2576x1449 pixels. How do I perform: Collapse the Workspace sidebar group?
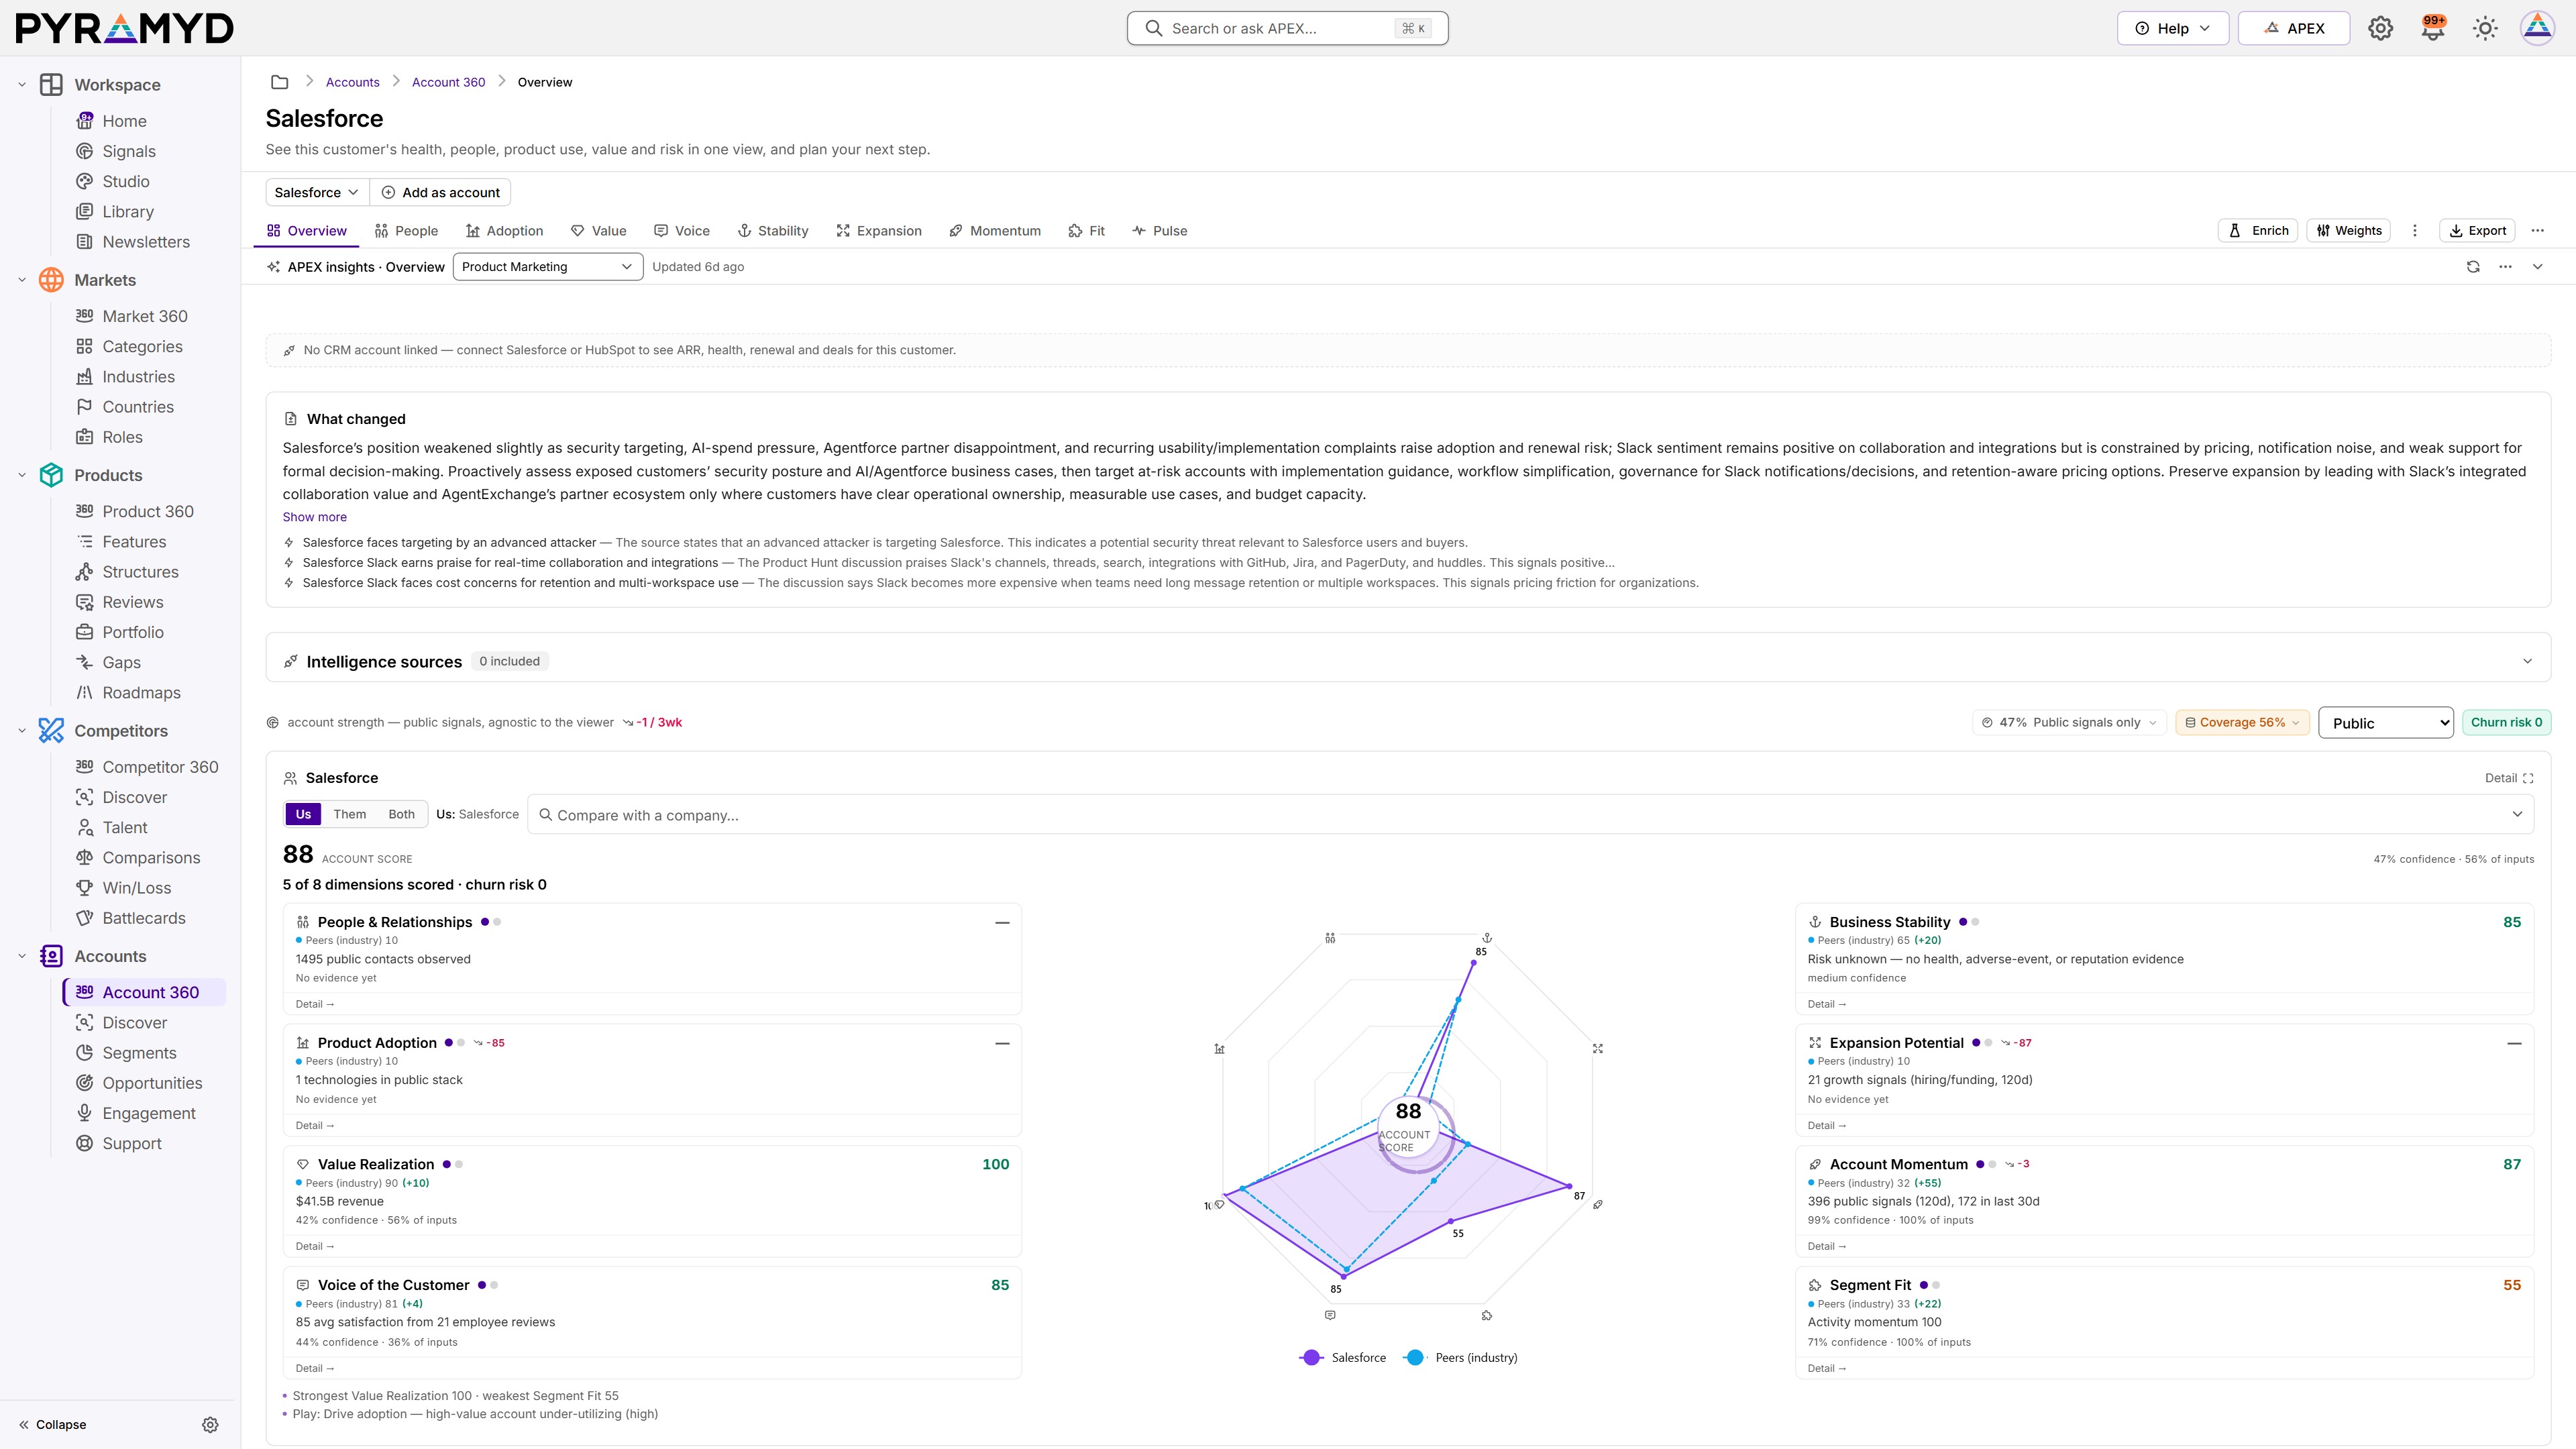pos(22,85)
